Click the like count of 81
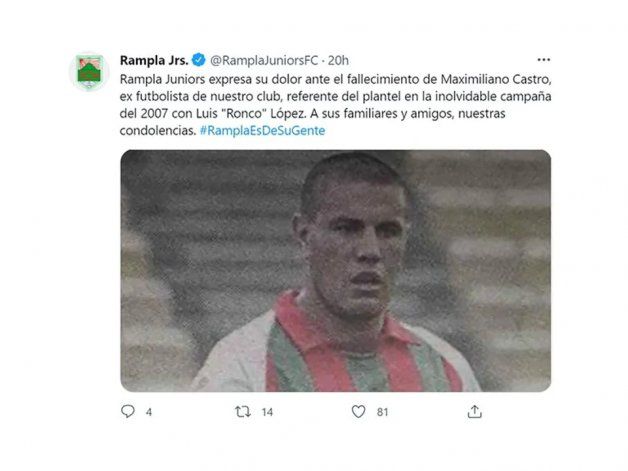The height and width of the screenshot is (471, 628). pyautogui.click(x=382, y=411)
